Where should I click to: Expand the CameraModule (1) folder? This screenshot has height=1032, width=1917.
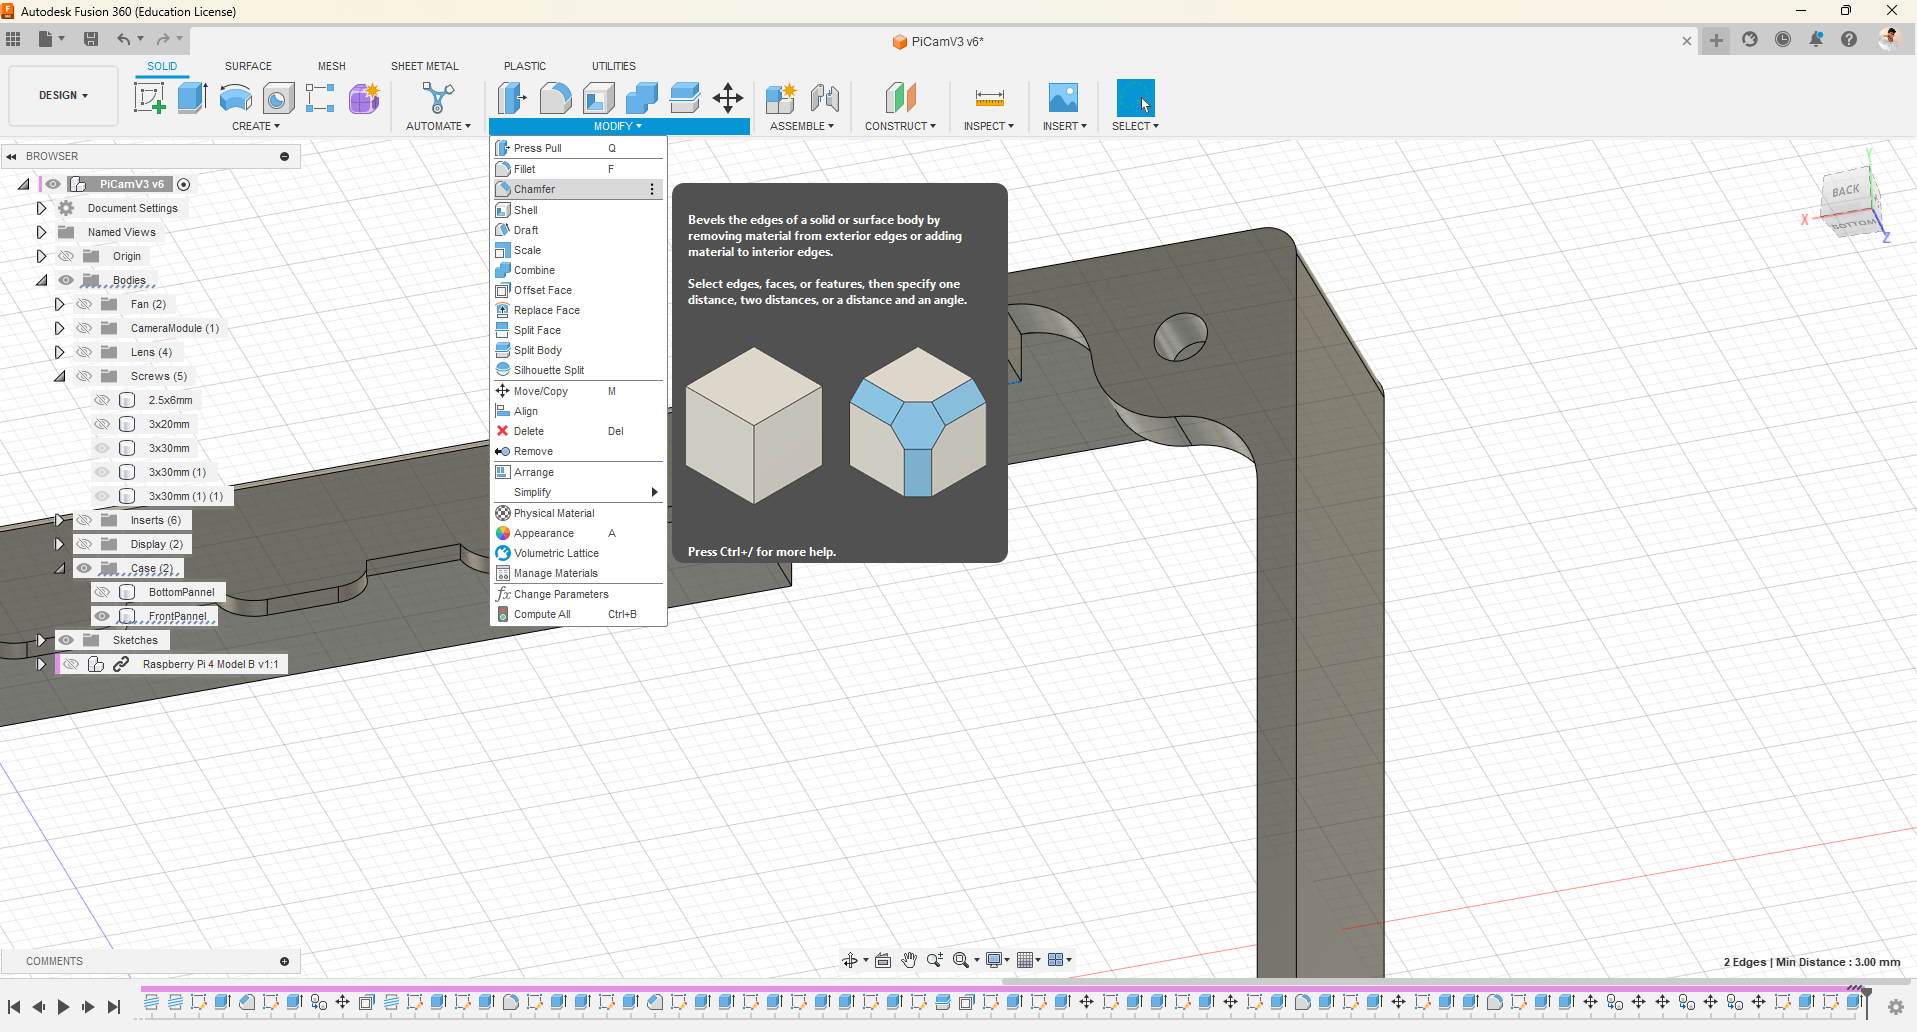click(x=59, y=328)
